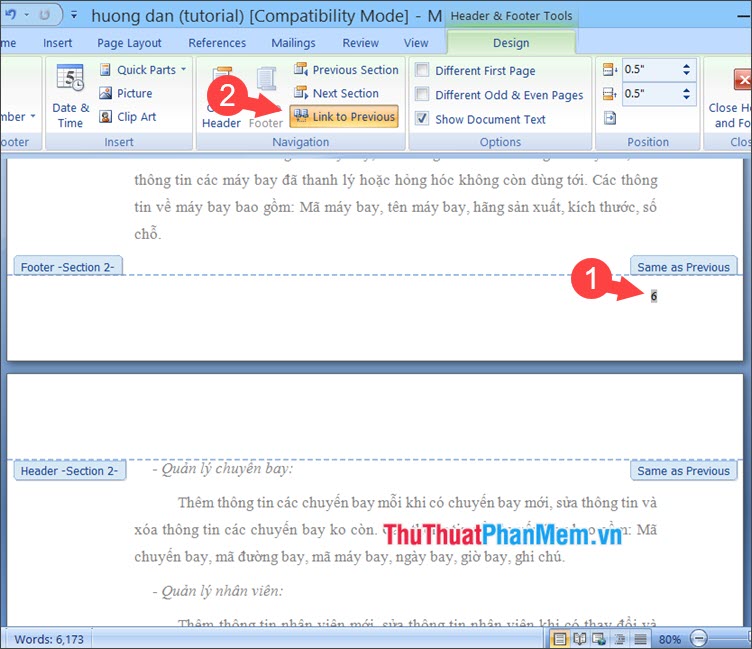Screen dimensions: 752x649
Task: Switch to Web Layout view
Action: (598, 639)
